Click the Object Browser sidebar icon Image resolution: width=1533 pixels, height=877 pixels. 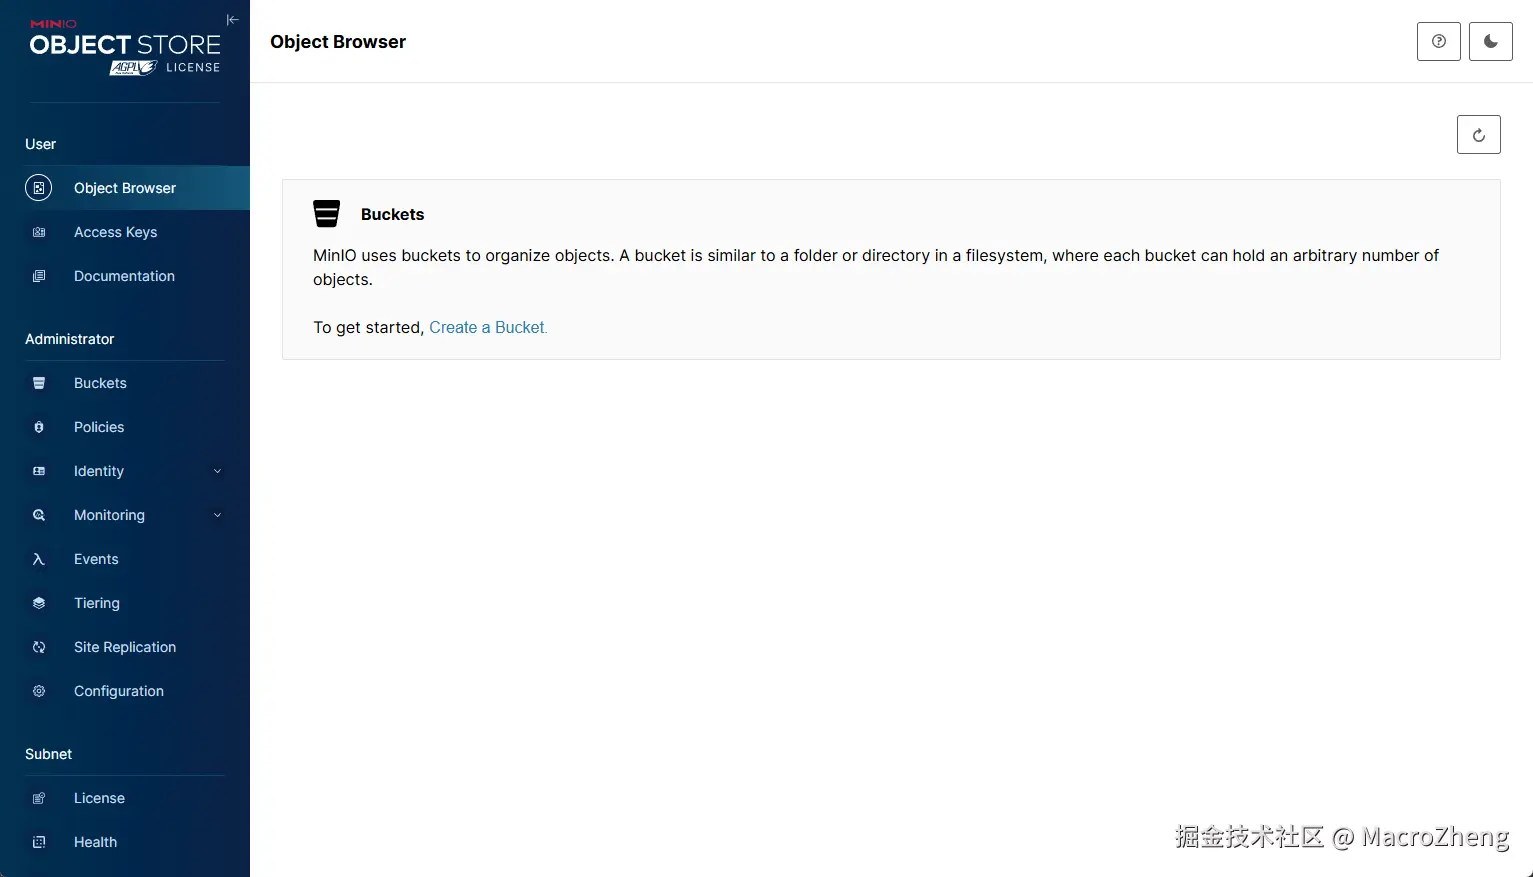39,188
